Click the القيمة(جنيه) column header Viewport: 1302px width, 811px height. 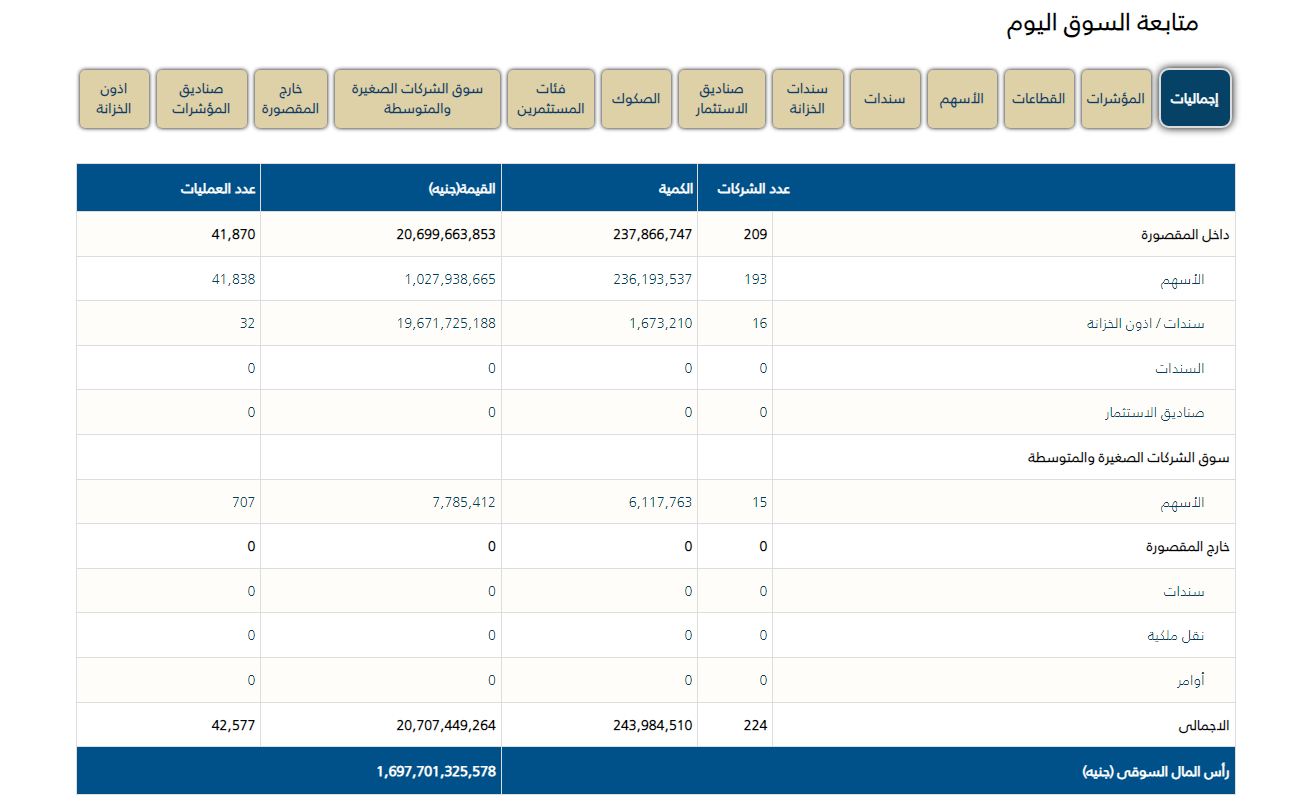point(462,188)
